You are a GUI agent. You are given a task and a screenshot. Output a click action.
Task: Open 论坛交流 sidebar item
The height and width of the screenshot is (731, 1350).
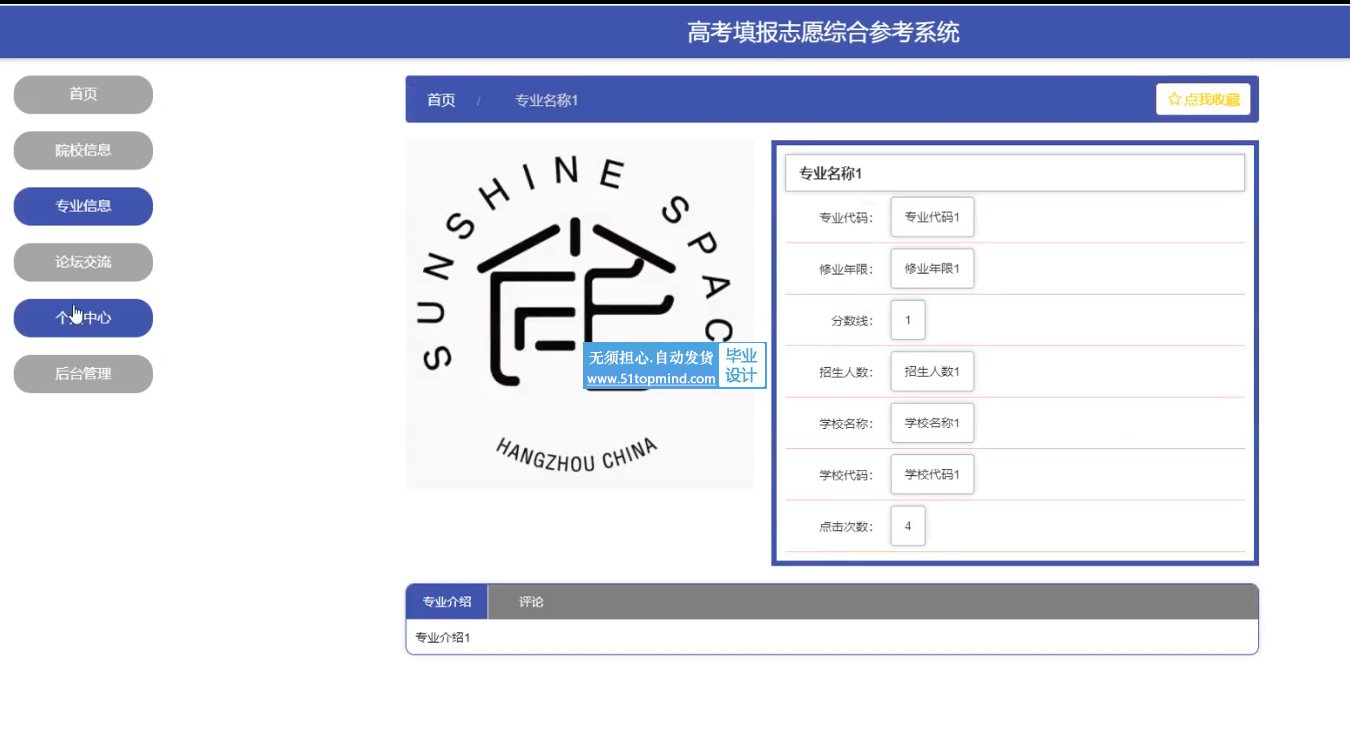pos(83,263)
